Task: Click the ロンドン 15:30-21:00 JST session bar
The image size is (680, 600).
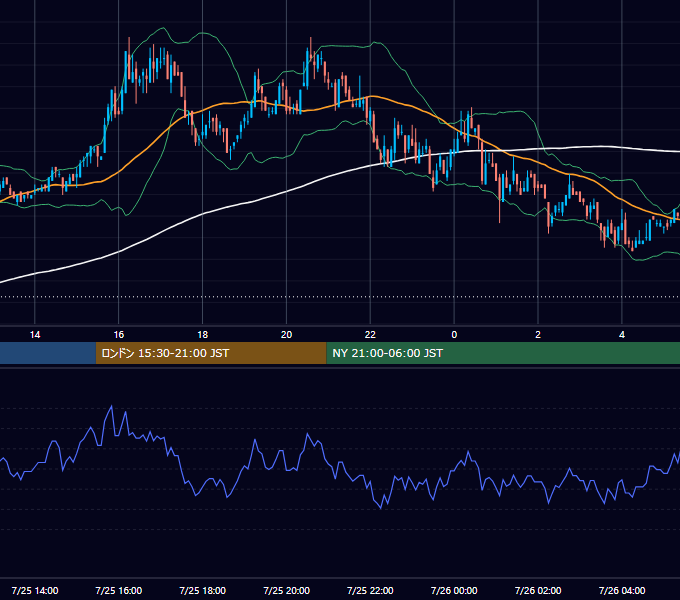Action: coord(211,353)
